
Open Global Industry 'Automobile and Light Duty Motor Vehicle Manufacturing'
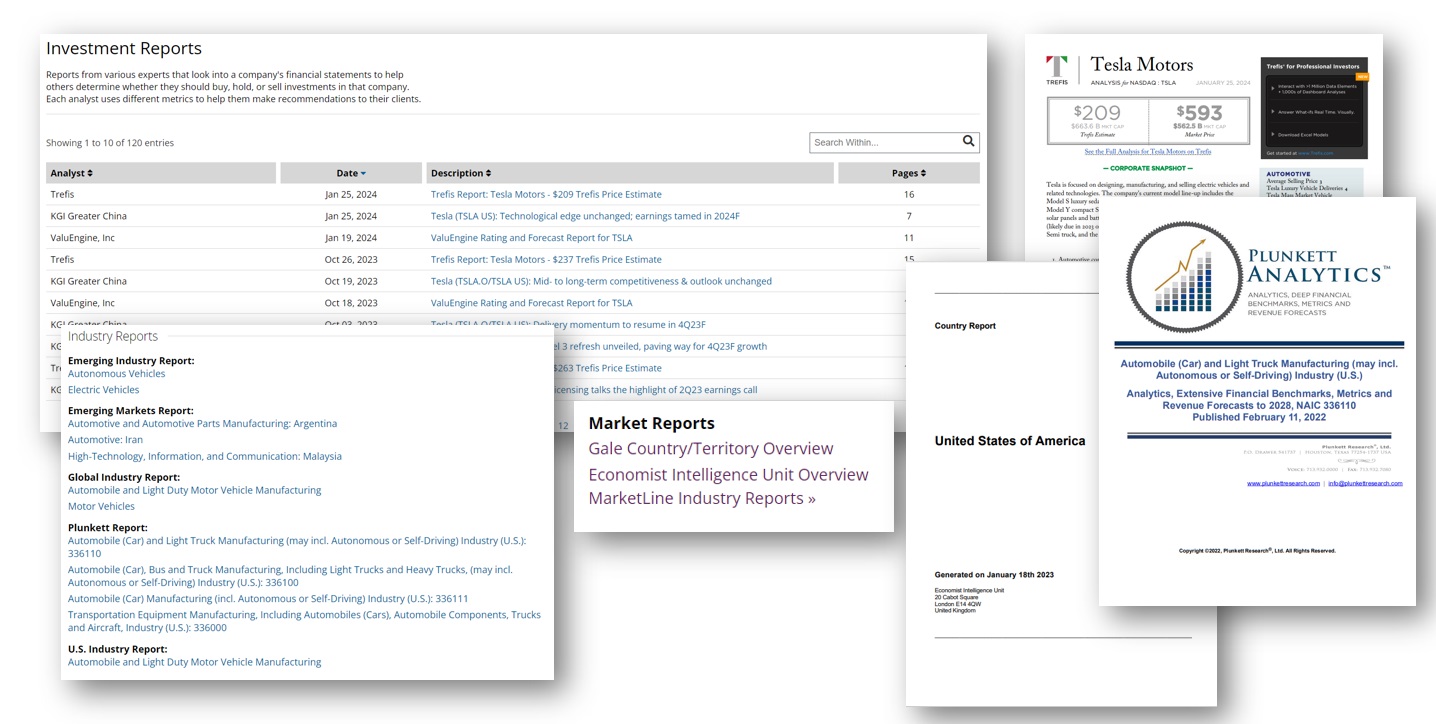tap(195, 490)
